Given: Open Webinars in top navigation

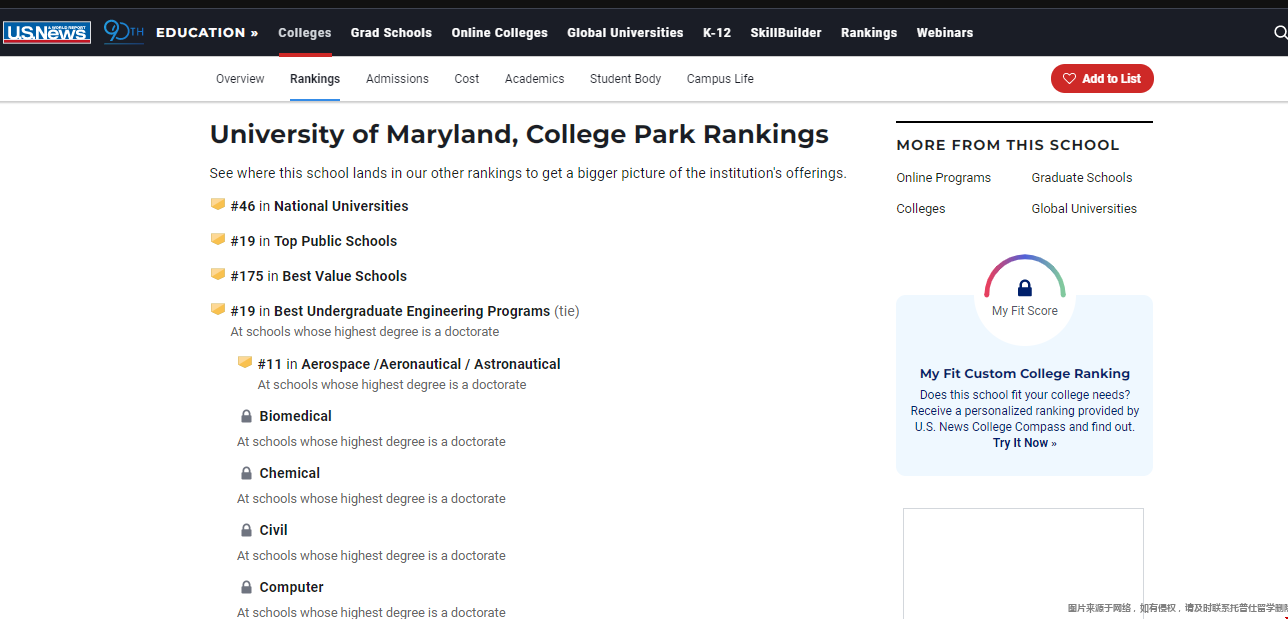Looking at the screenshot, I should click(x=945, y=33).
